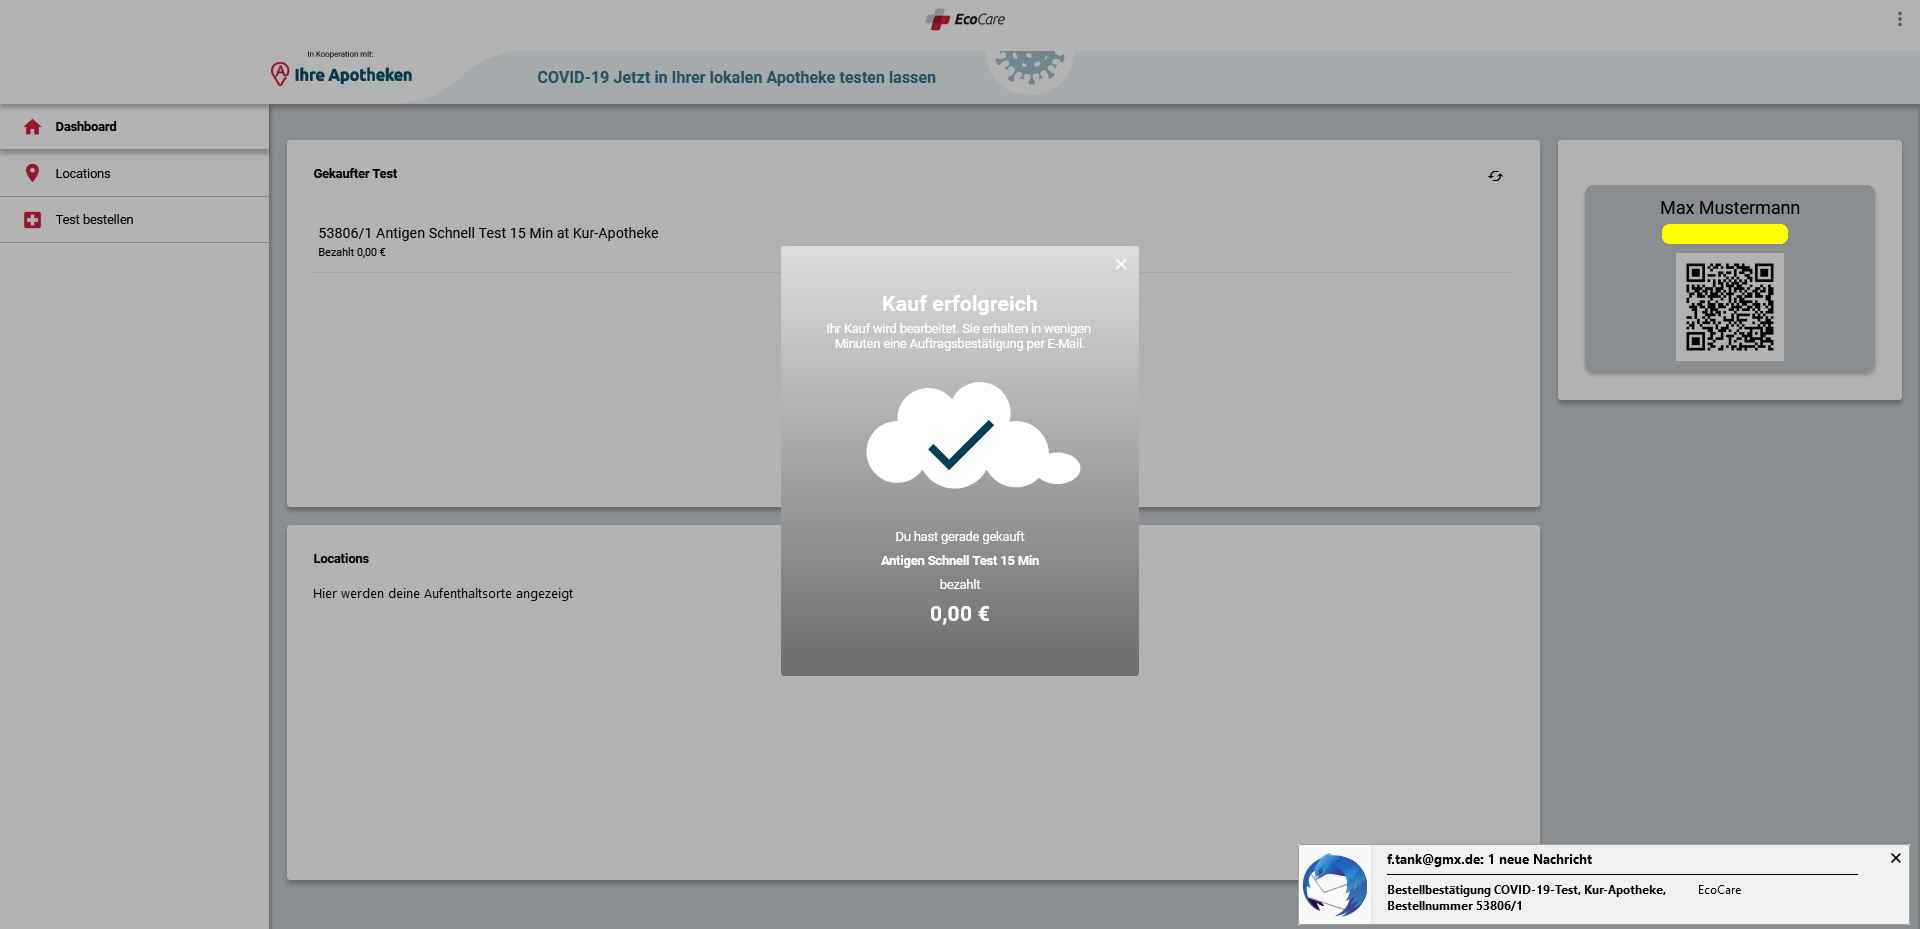Dismiss the Thunderbird new message notification
The height and width of the screenshot is (929, 1920).
click(x=1895, y=858)
